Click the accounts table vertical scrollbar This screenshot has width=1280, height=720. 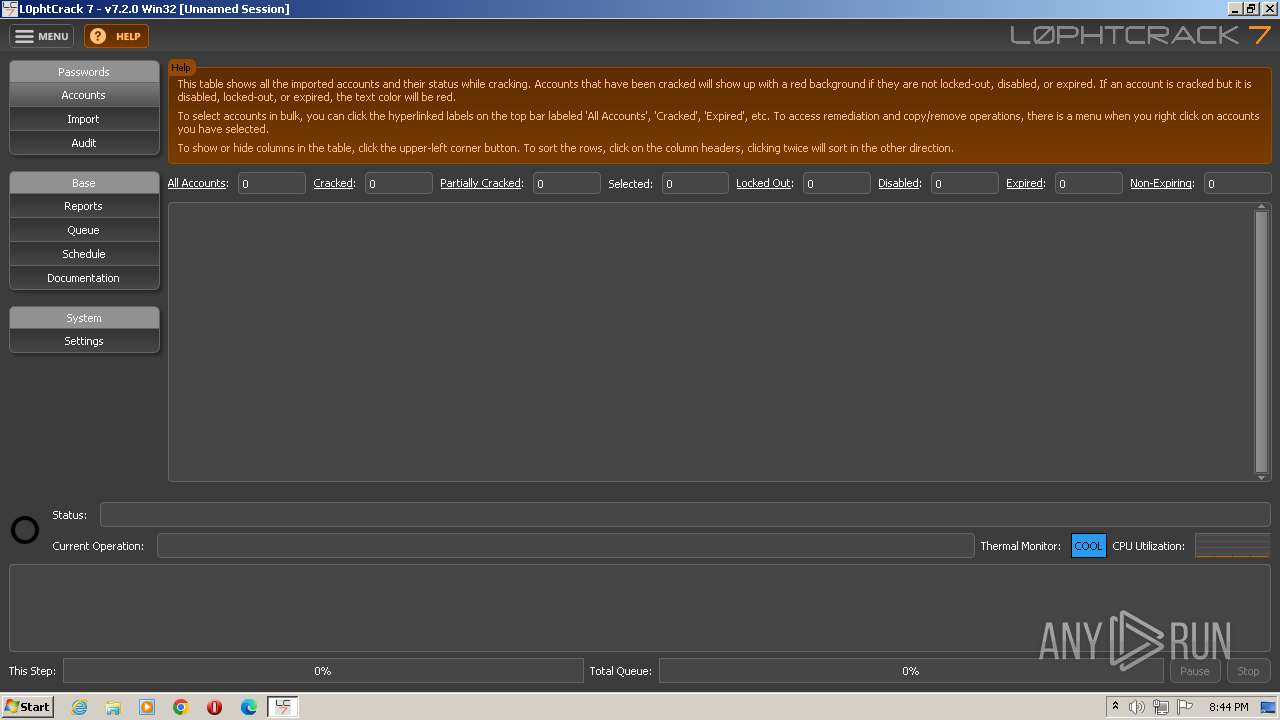point(1262,342)
